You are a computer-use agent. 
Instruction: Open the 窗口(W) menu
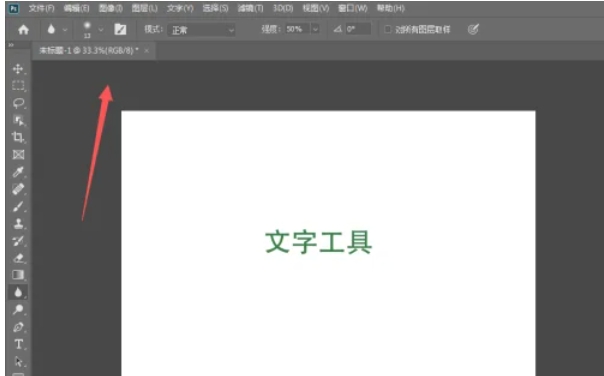[x=352, y=8]
